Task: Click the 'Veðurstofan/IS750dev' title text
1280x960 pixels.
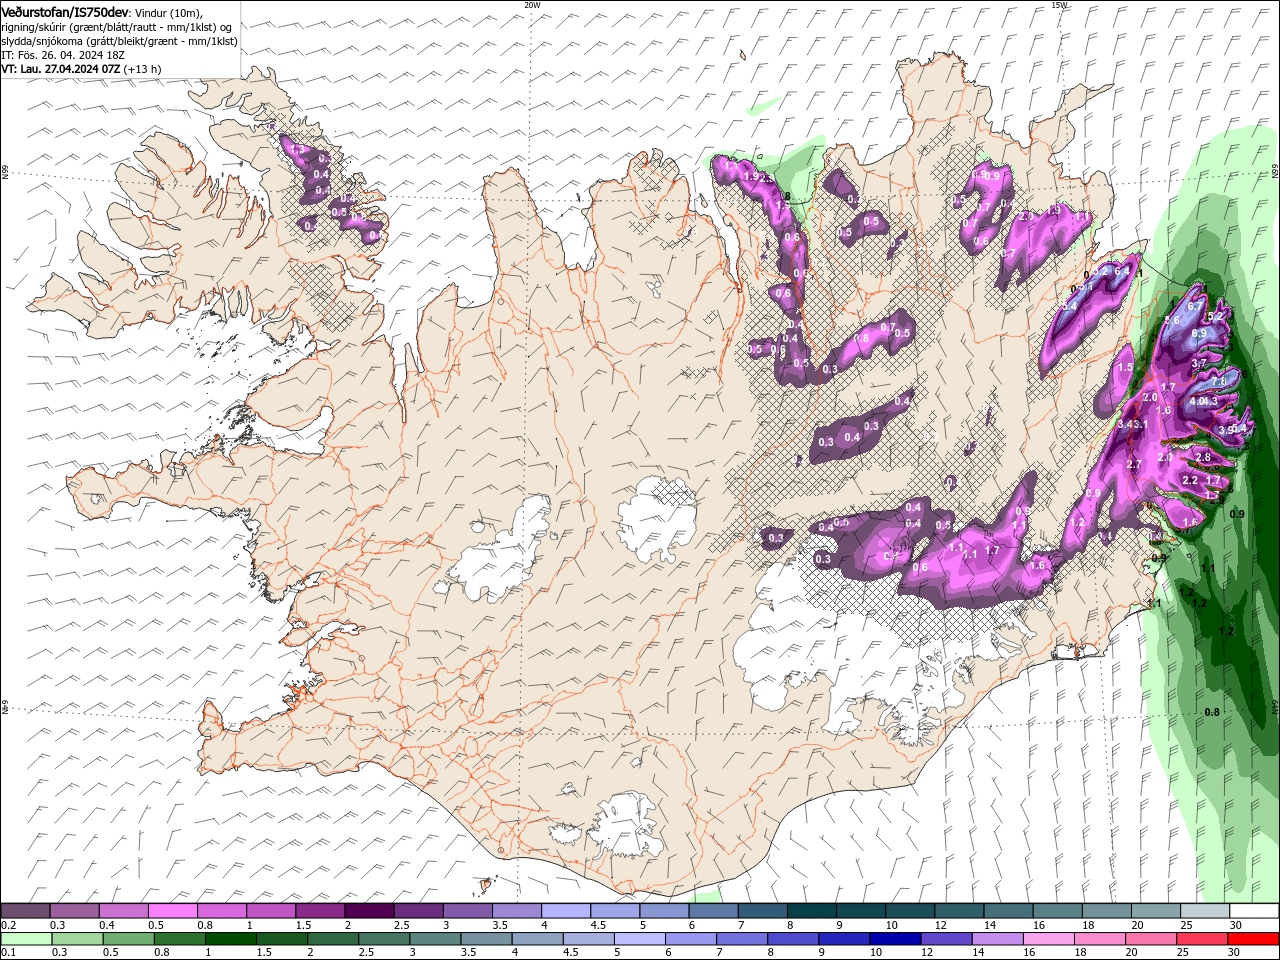Action: (x=65, y=11)
